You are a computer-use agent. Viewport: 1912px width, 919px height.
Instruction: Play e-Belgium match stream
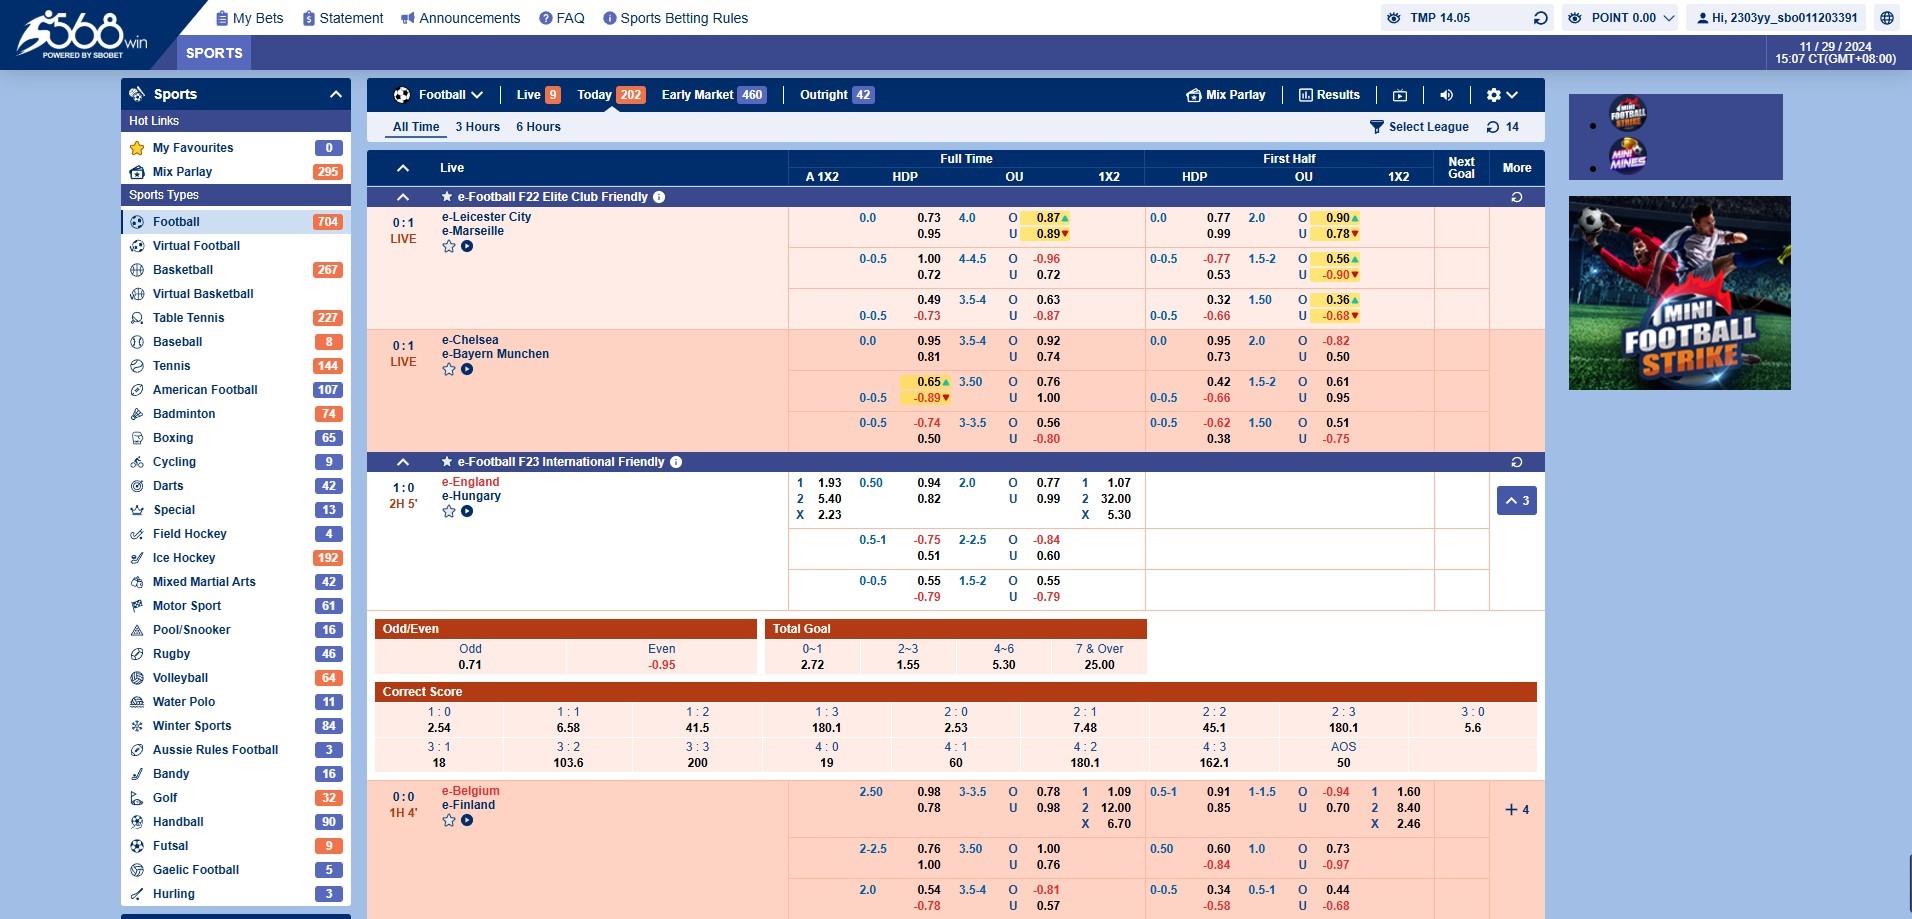[467, 820]
